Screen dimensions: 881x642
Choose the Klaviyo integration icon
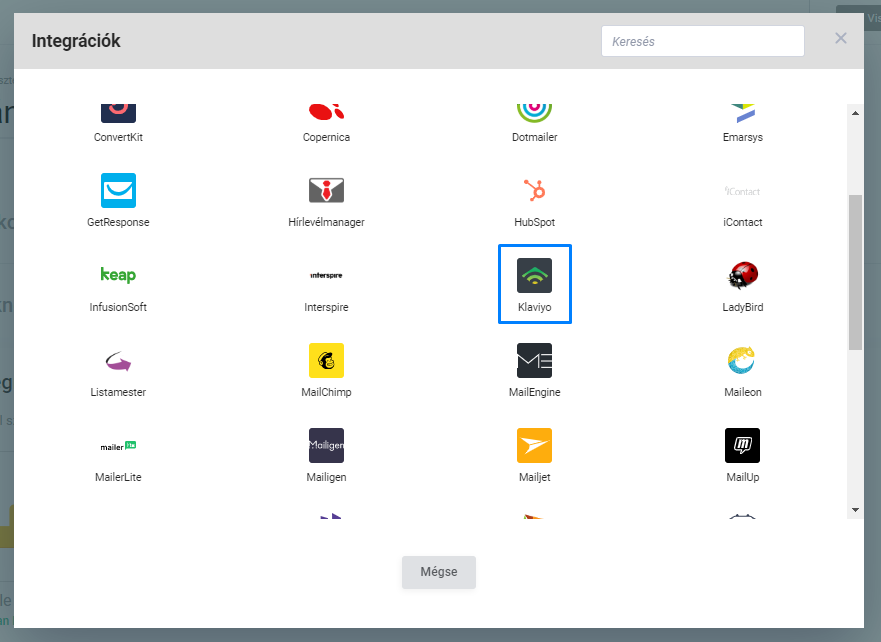[x=534, y=275]
